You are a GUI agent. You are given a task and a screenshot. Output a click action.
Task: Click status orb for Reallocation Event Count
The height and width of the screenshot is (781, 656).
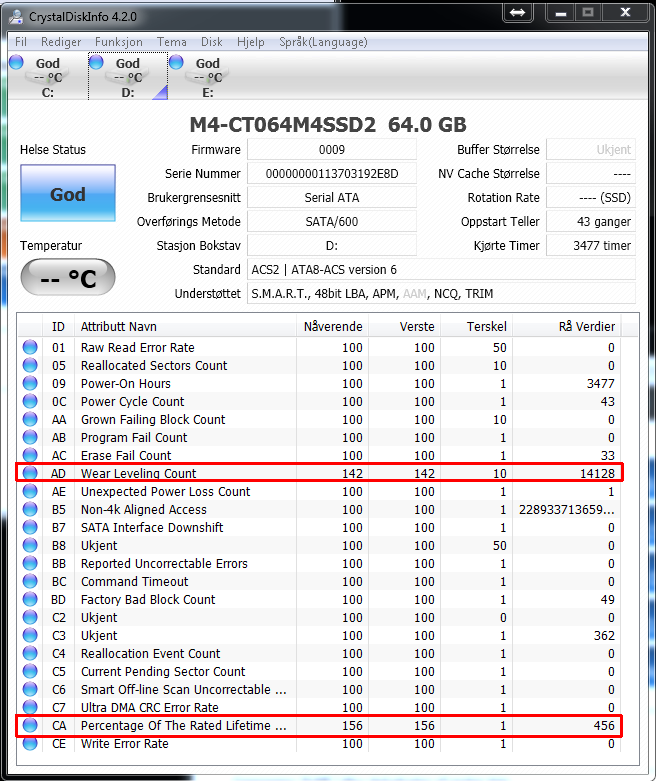pyautogui.click(x=30, y=653)
